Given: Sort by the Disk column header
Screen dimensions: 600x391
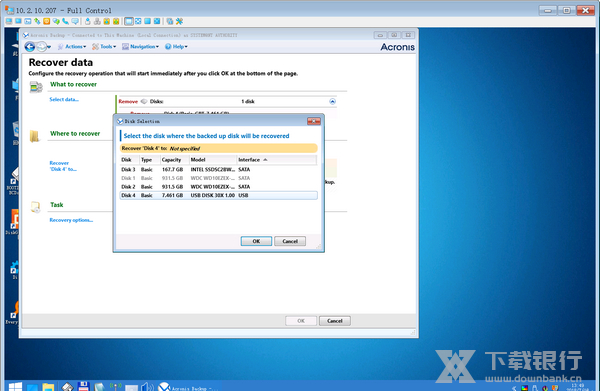Looking at the screenshot, I should pos(129,160).
